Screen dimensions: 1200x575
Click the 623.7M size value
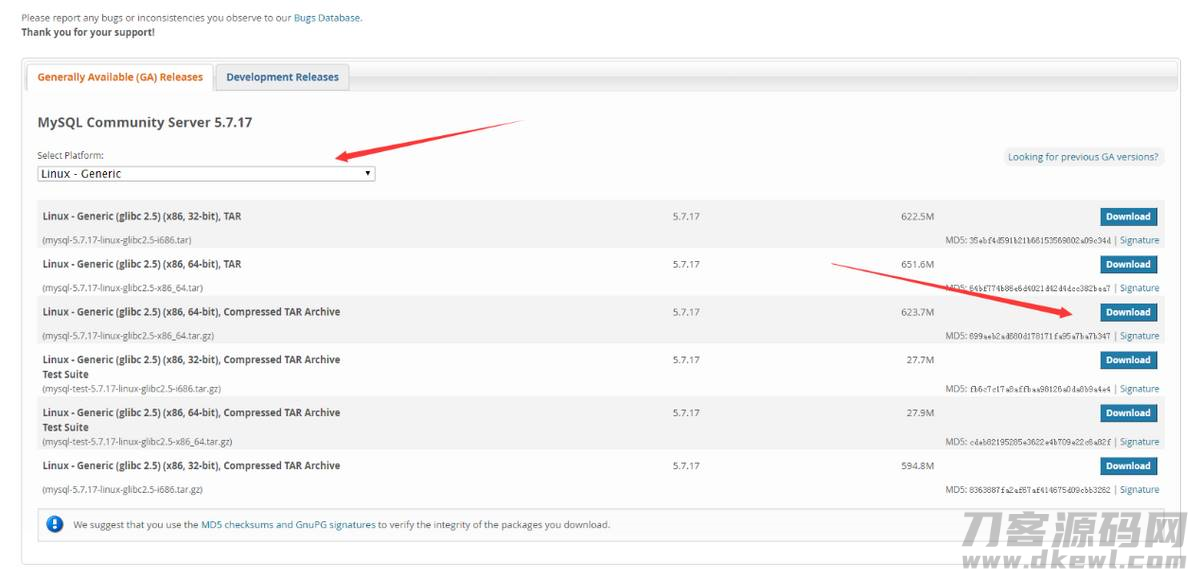point(917,313)
